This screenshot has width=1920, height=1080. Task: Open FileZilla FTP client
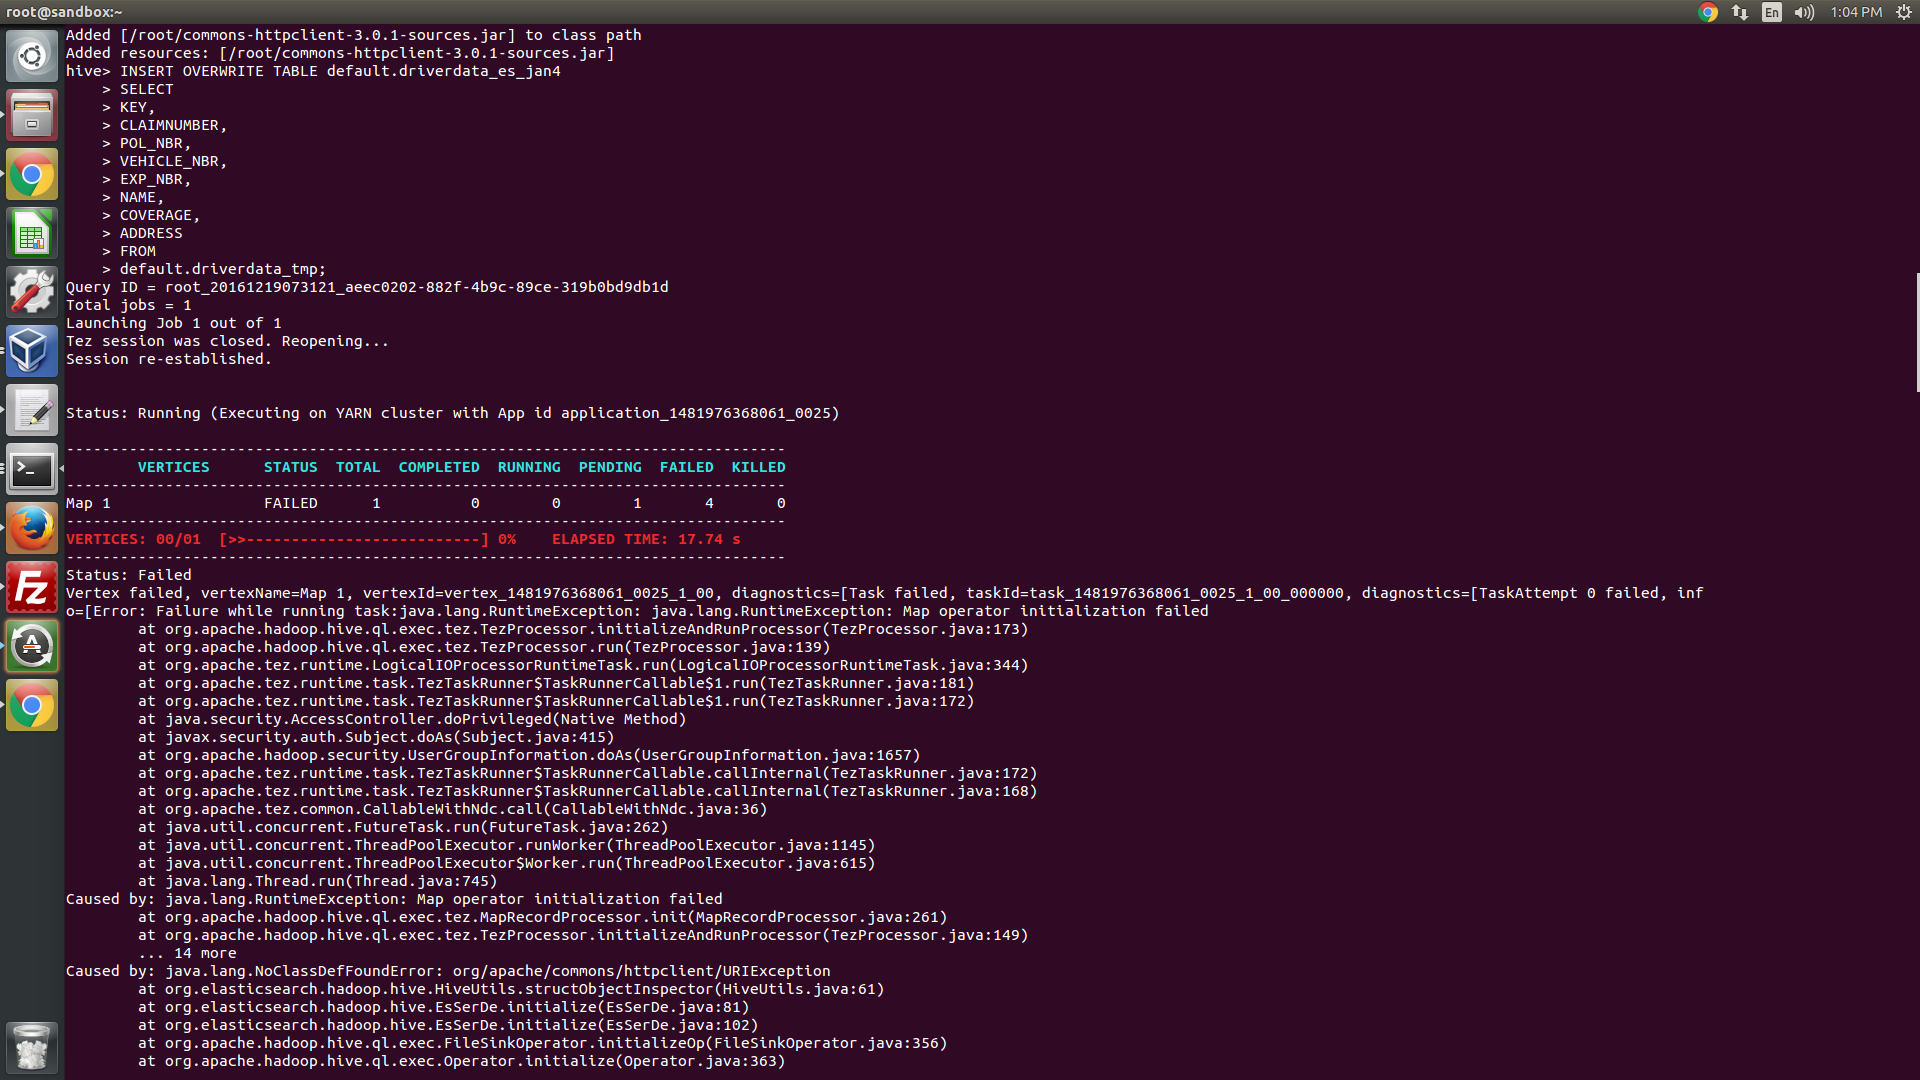pos(32,588)
